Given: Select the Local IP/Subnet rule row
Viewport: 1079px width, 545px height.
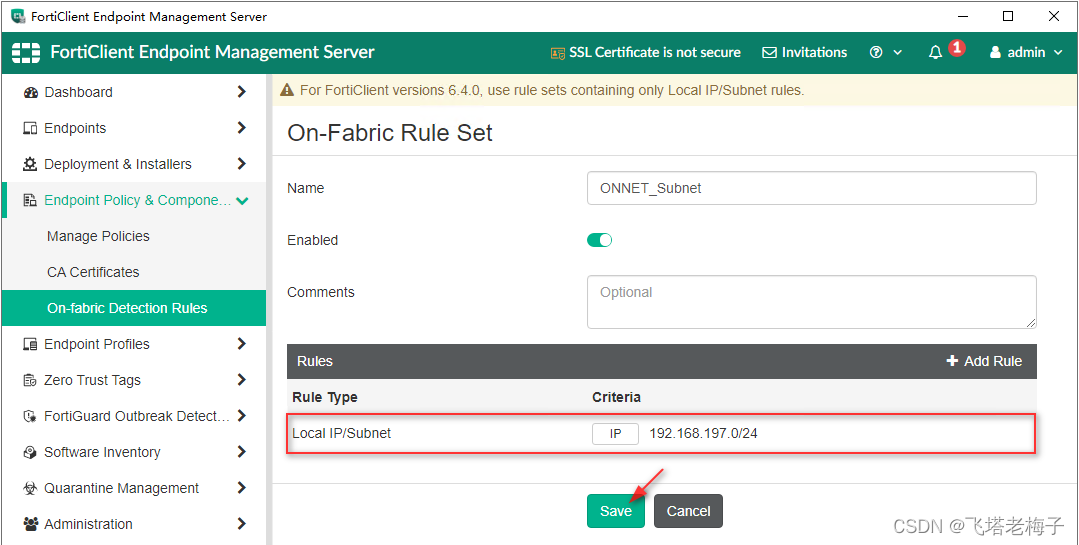Looking at the screenshot, I should (661, 434).
